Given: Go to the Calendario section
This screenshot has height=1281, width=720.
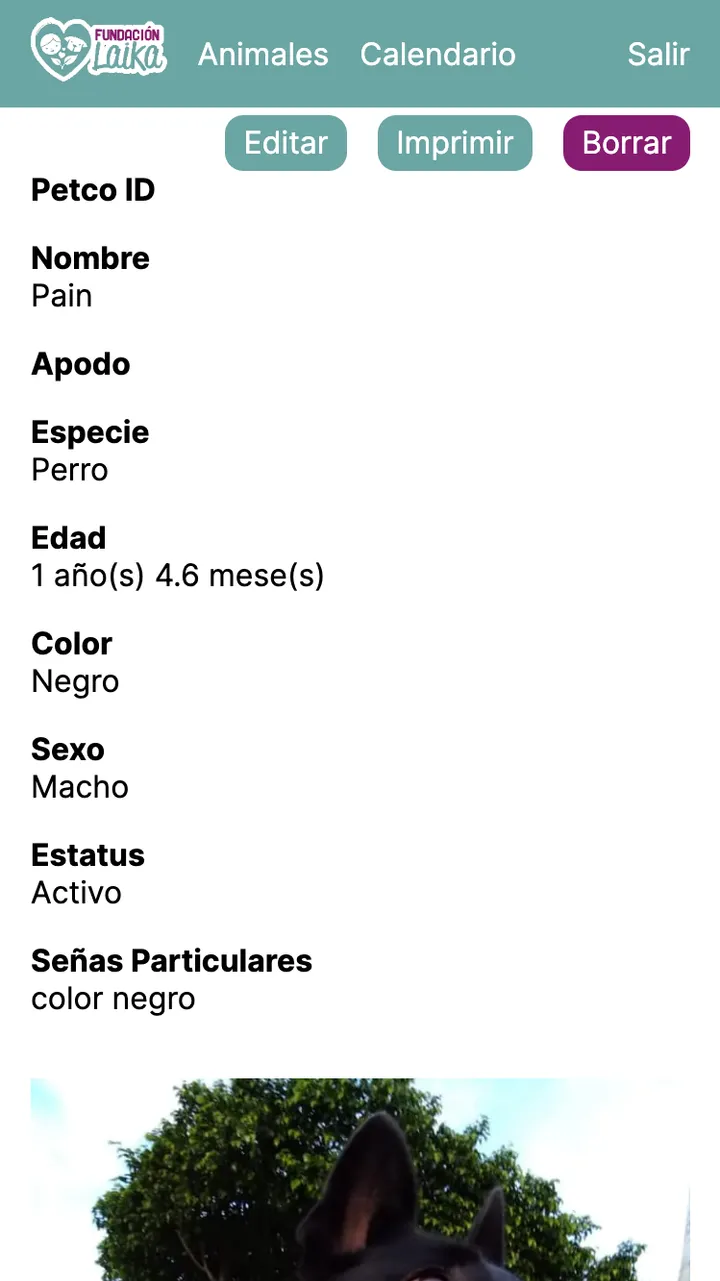Looking at the screenshot, I should [x=438, y=54].
